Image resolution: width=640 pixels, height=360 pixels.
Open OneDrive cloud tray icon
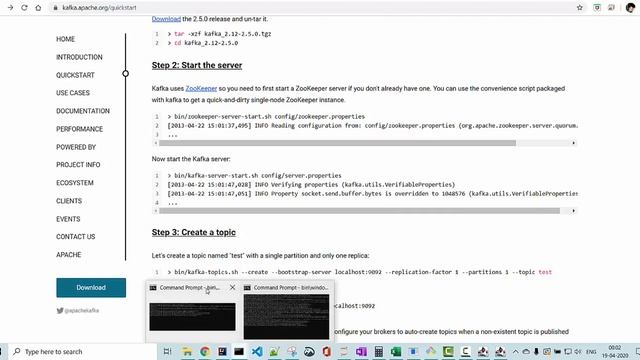point(526,351)
